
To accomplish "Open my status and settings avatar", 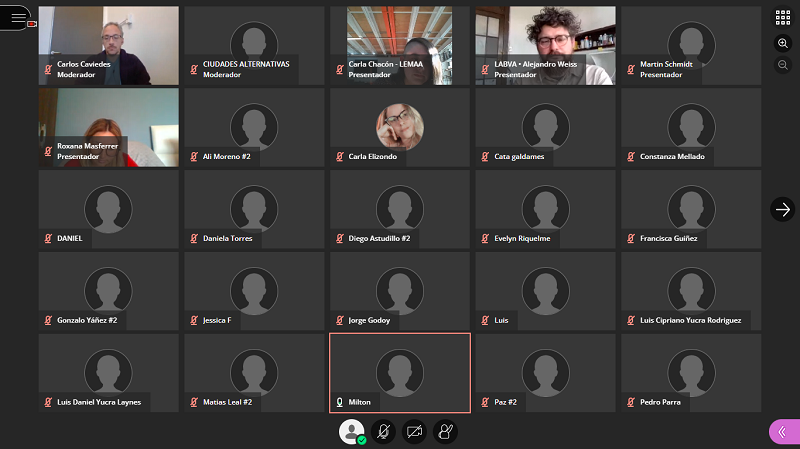I will pyautogui.click(x=352, y=432).
